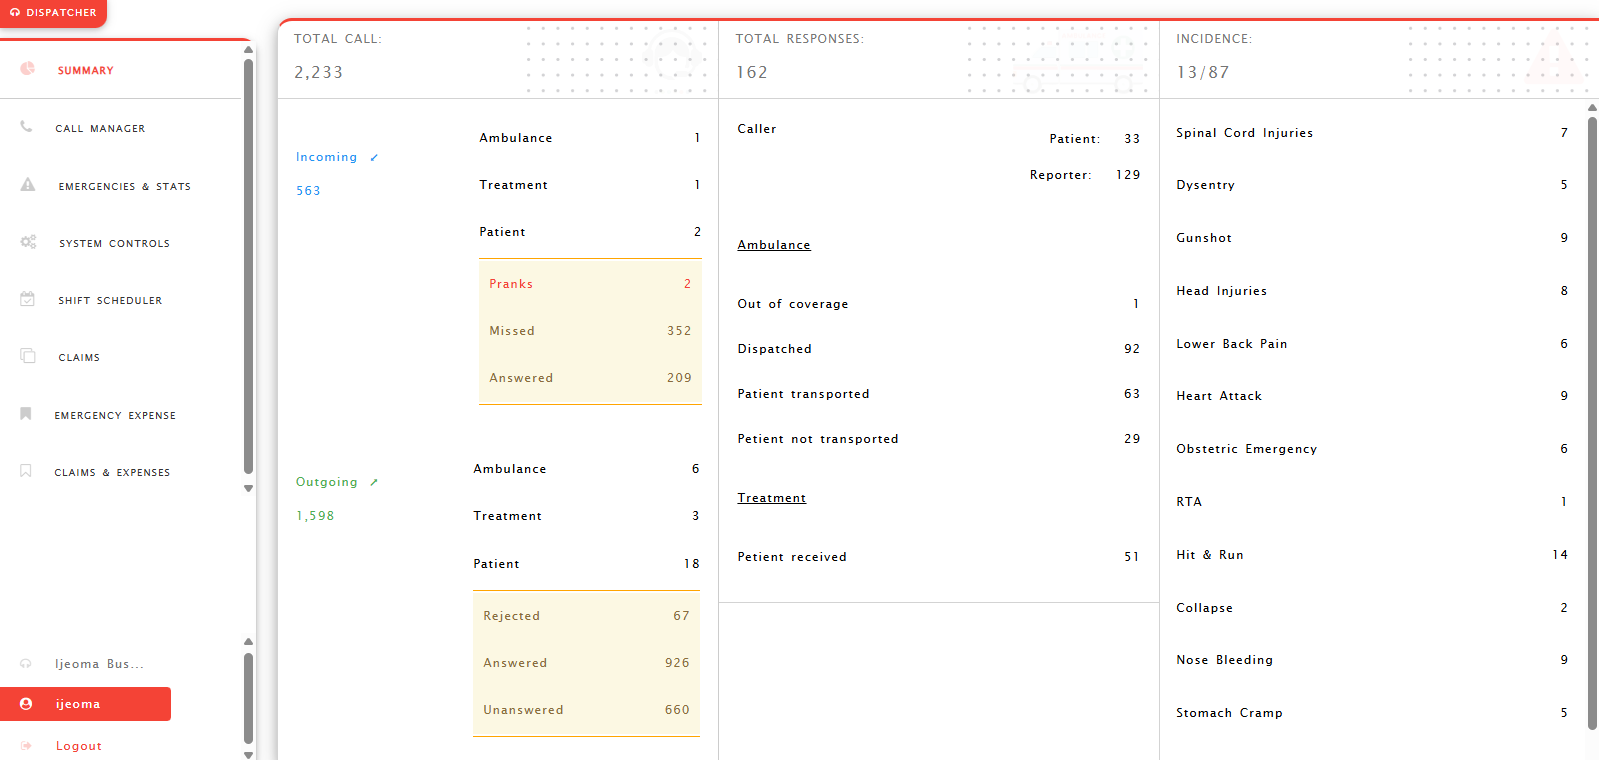Open the Call Manager menu item
Screen dimensions: 1599x760
tap(100, 129)
